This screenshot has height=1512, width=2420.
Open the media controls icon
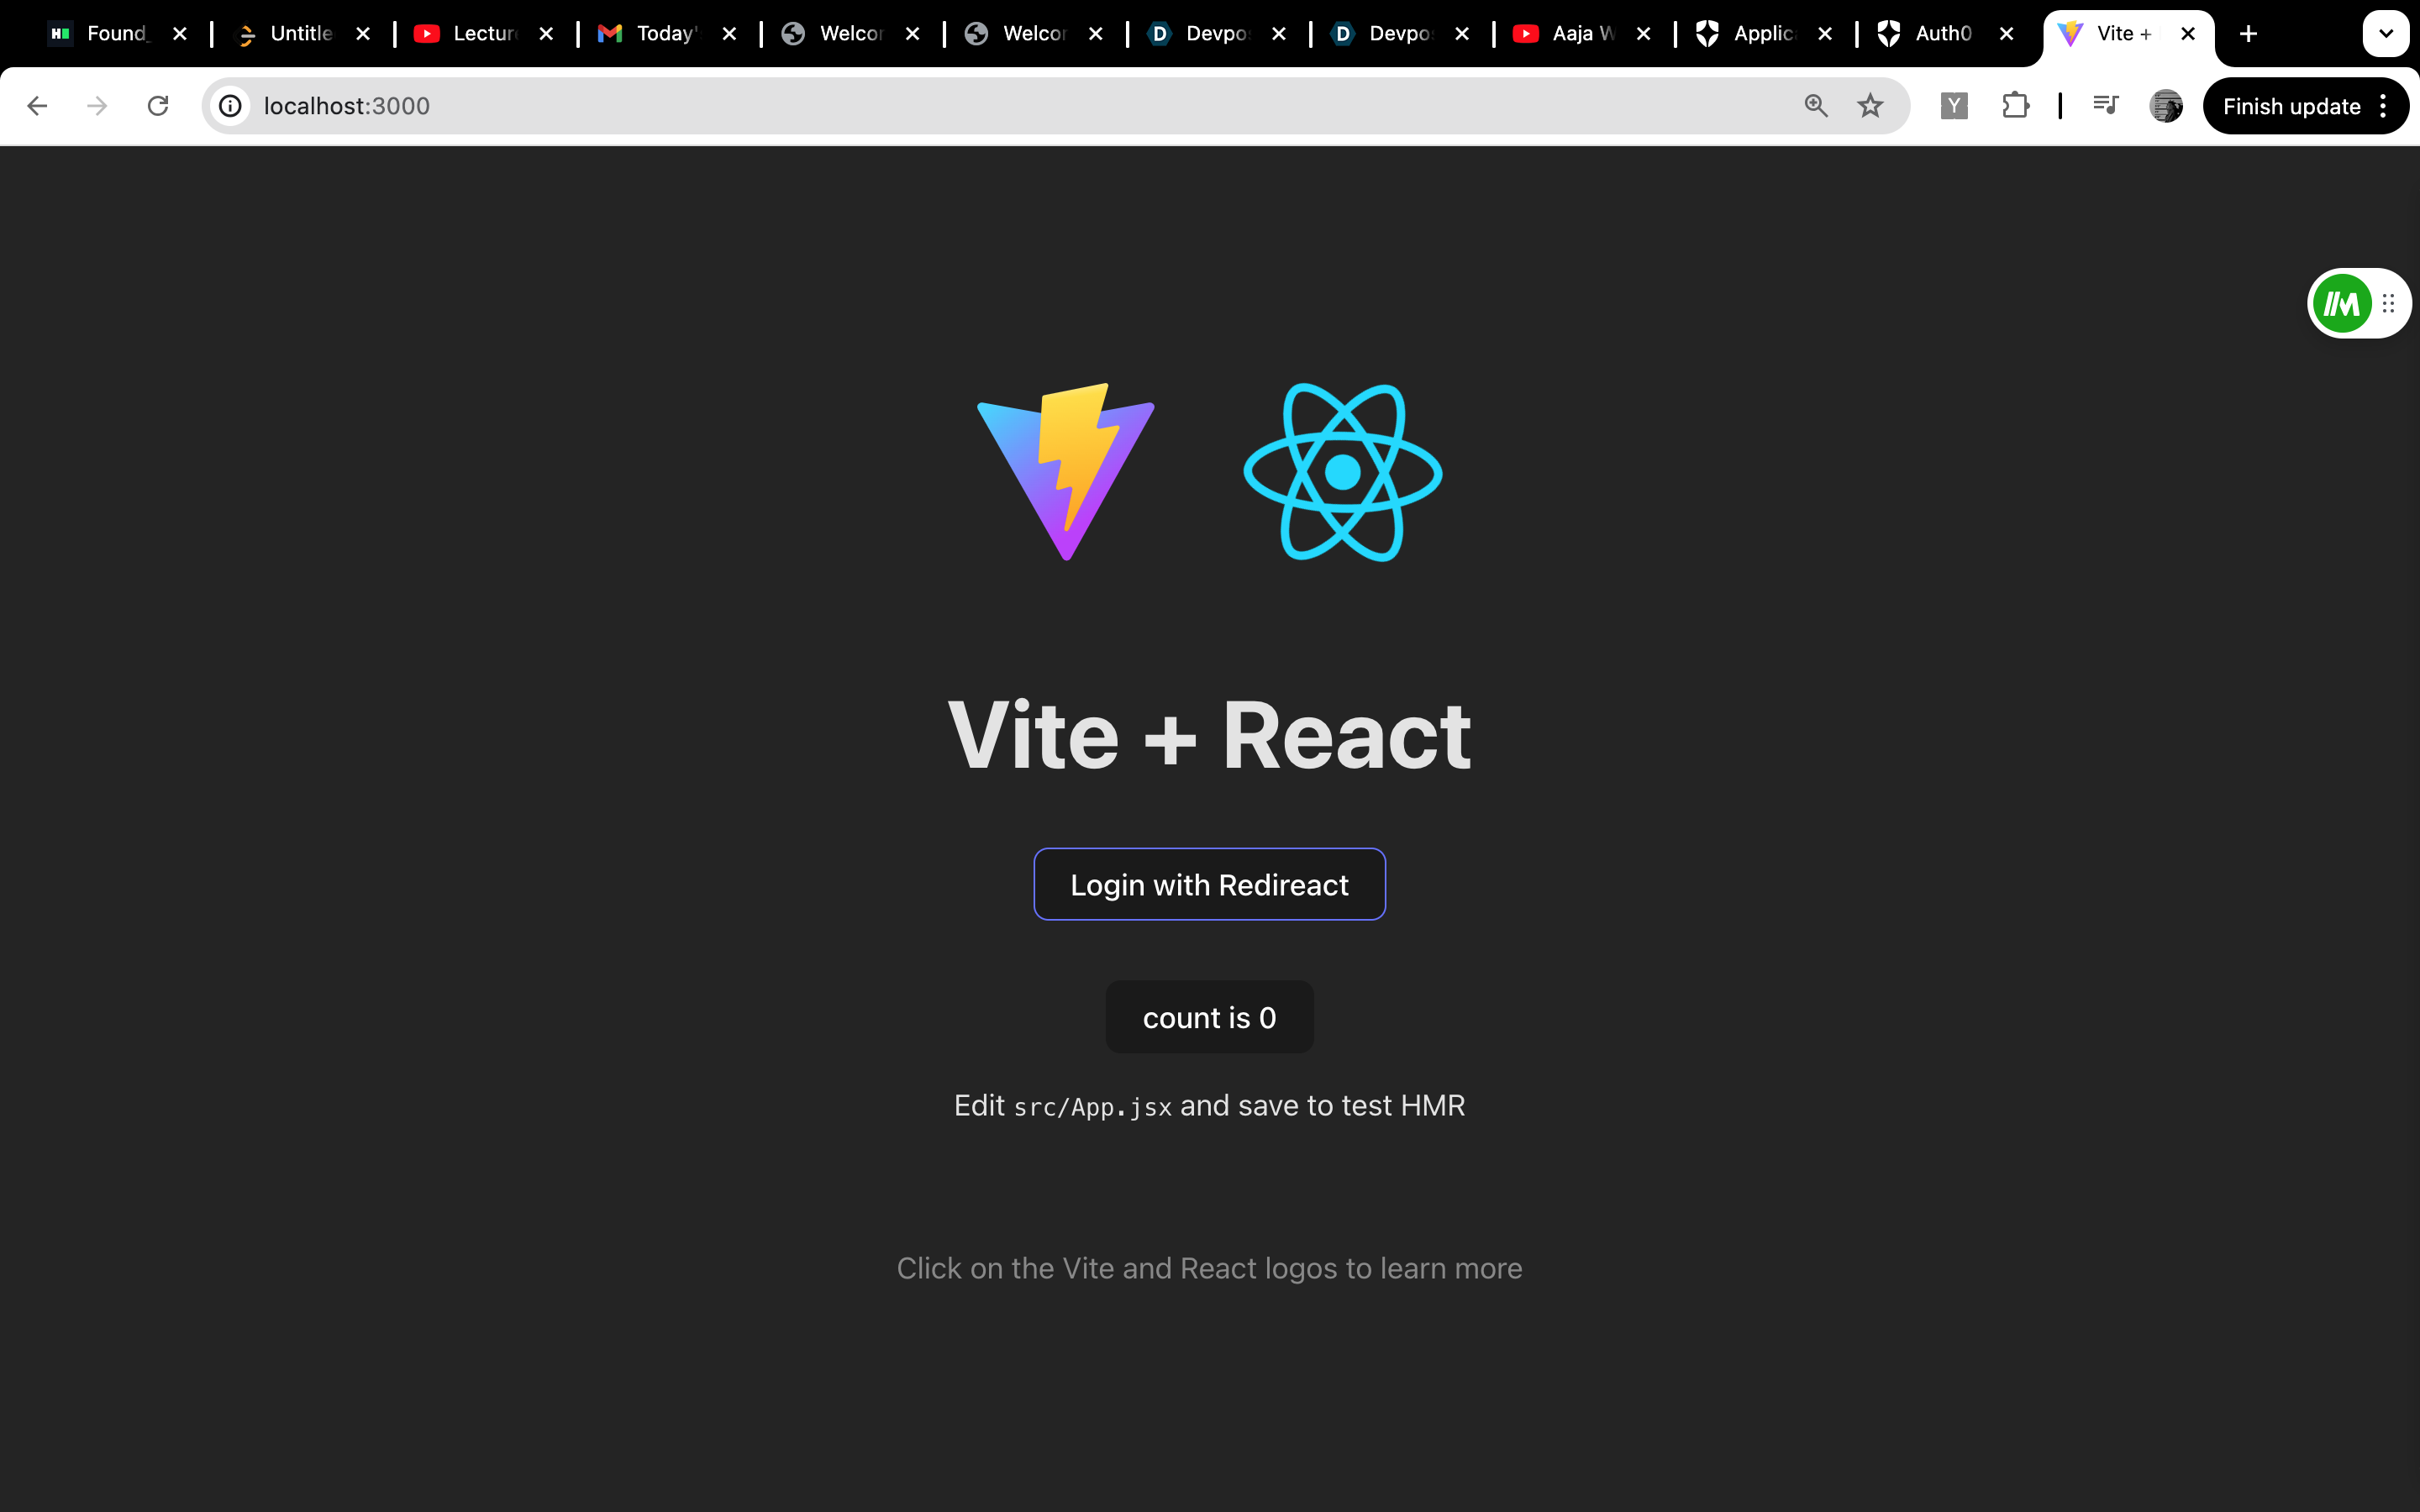(x=2105, y=106)
